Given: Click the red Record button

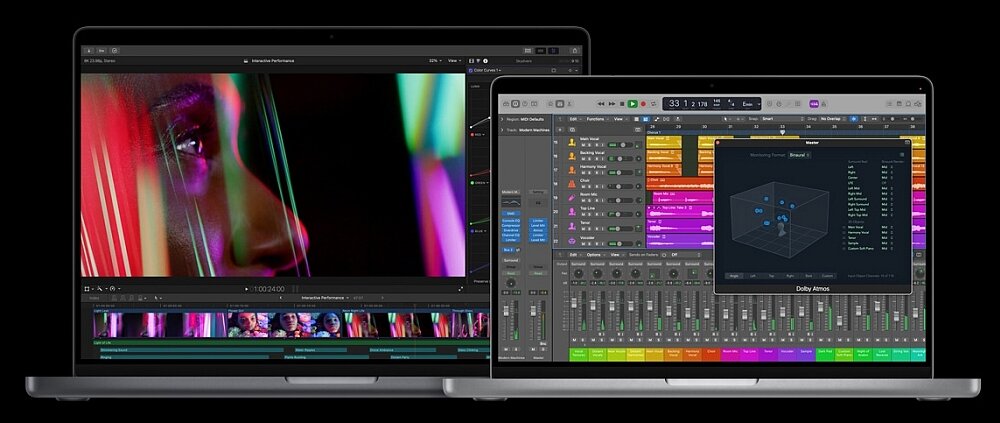Looking at the screenshot, I should pyautogui.click(x=642, y=103).
